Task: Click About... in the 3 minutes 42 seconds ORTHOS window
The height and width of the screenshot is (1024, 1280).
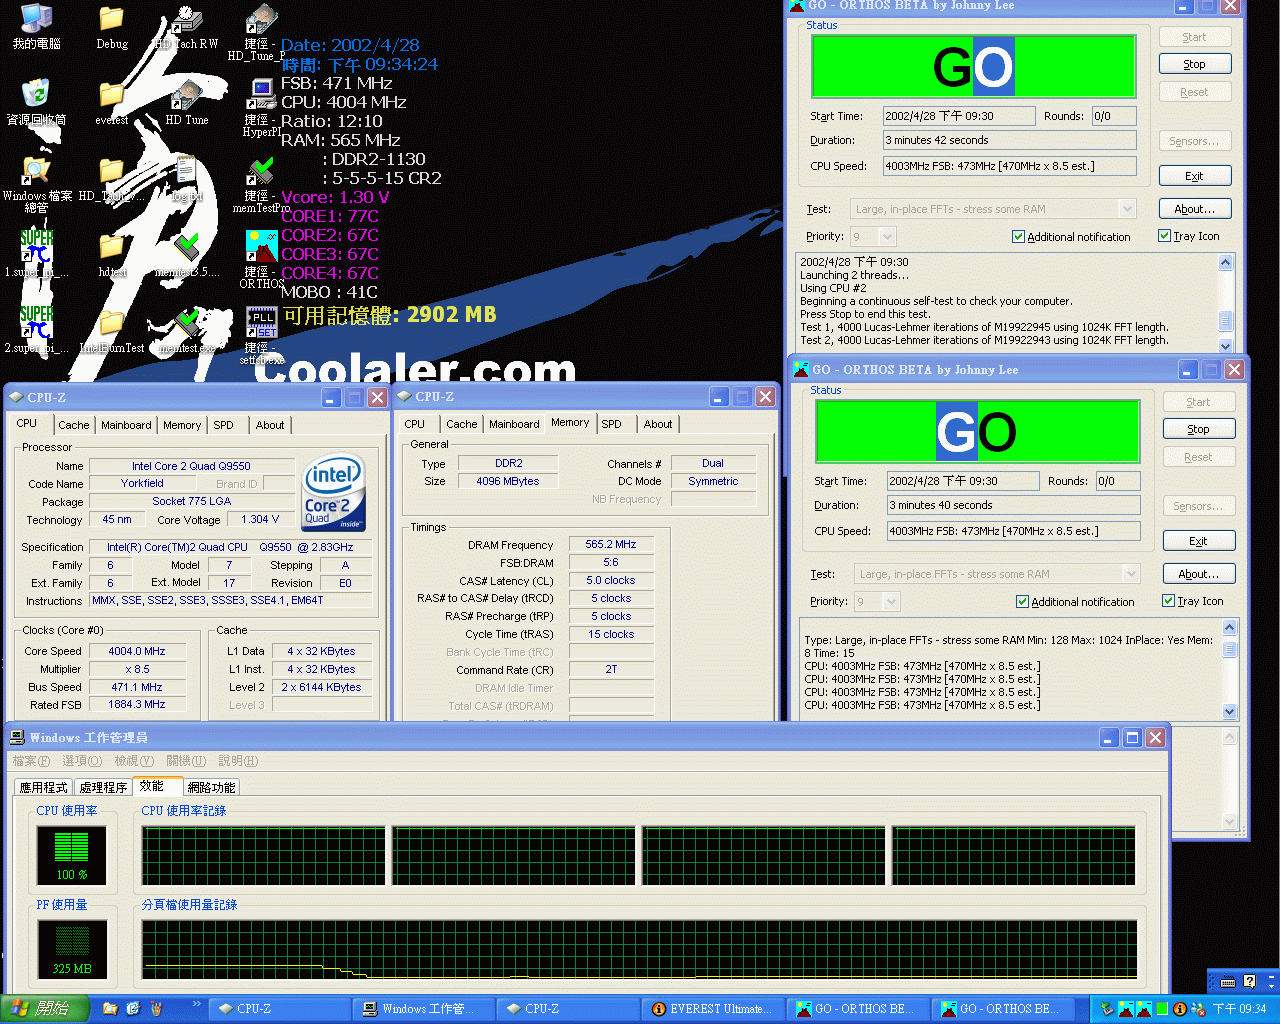Action: point(1195,209)
